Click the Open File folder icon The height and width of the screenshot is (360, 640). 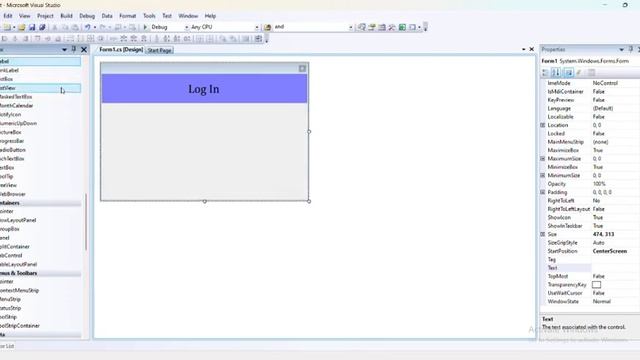[x=22, y=27]
